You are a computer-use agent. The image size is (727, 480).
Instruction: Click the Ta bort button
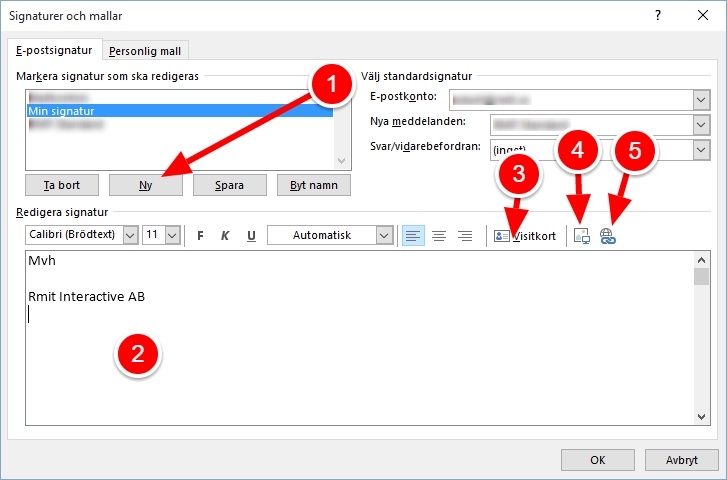coord(62,185)
